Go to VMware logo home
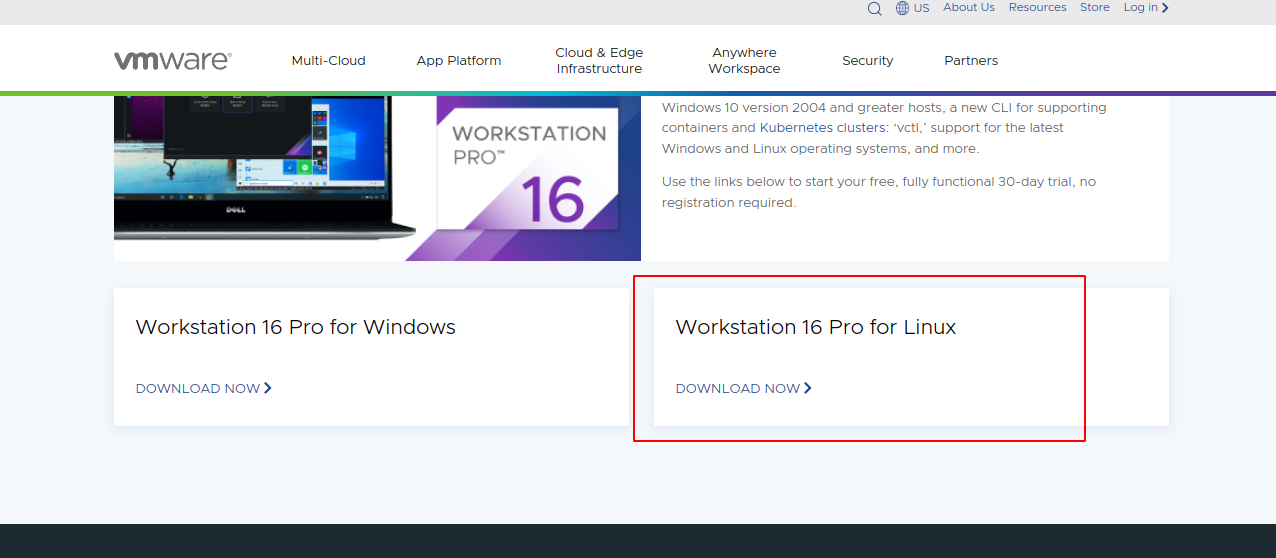 point(173,60)
